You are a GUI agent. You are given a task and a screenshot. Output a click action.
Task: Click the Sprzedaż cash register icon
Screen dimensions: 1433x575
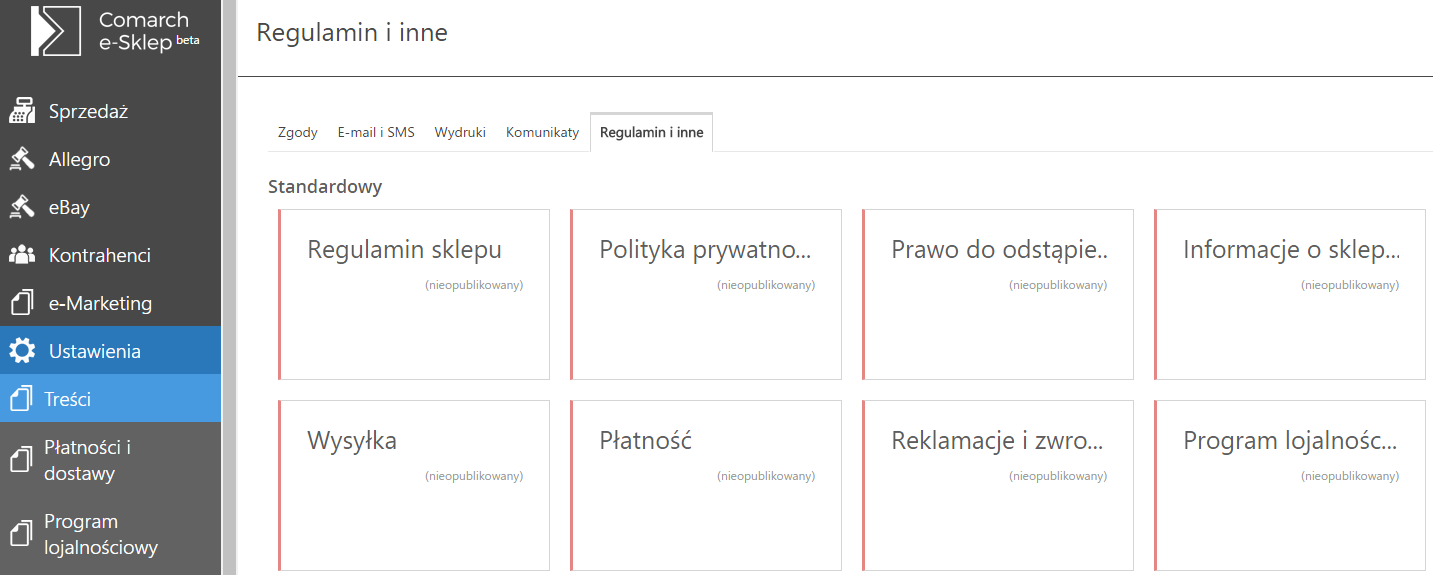click(x=22, y=112)
